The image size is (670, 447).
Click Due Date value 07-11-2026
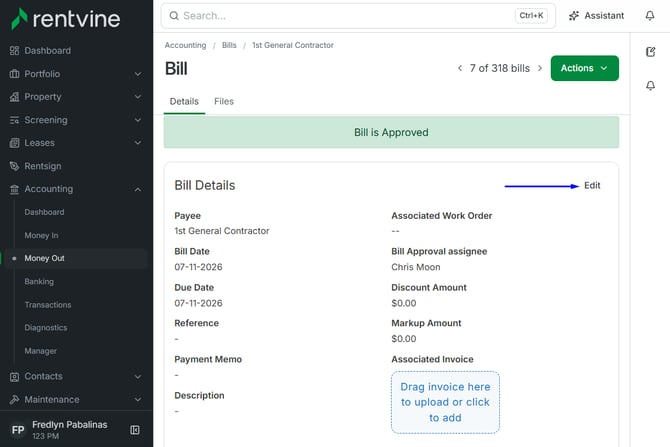[x=198, y=303]
